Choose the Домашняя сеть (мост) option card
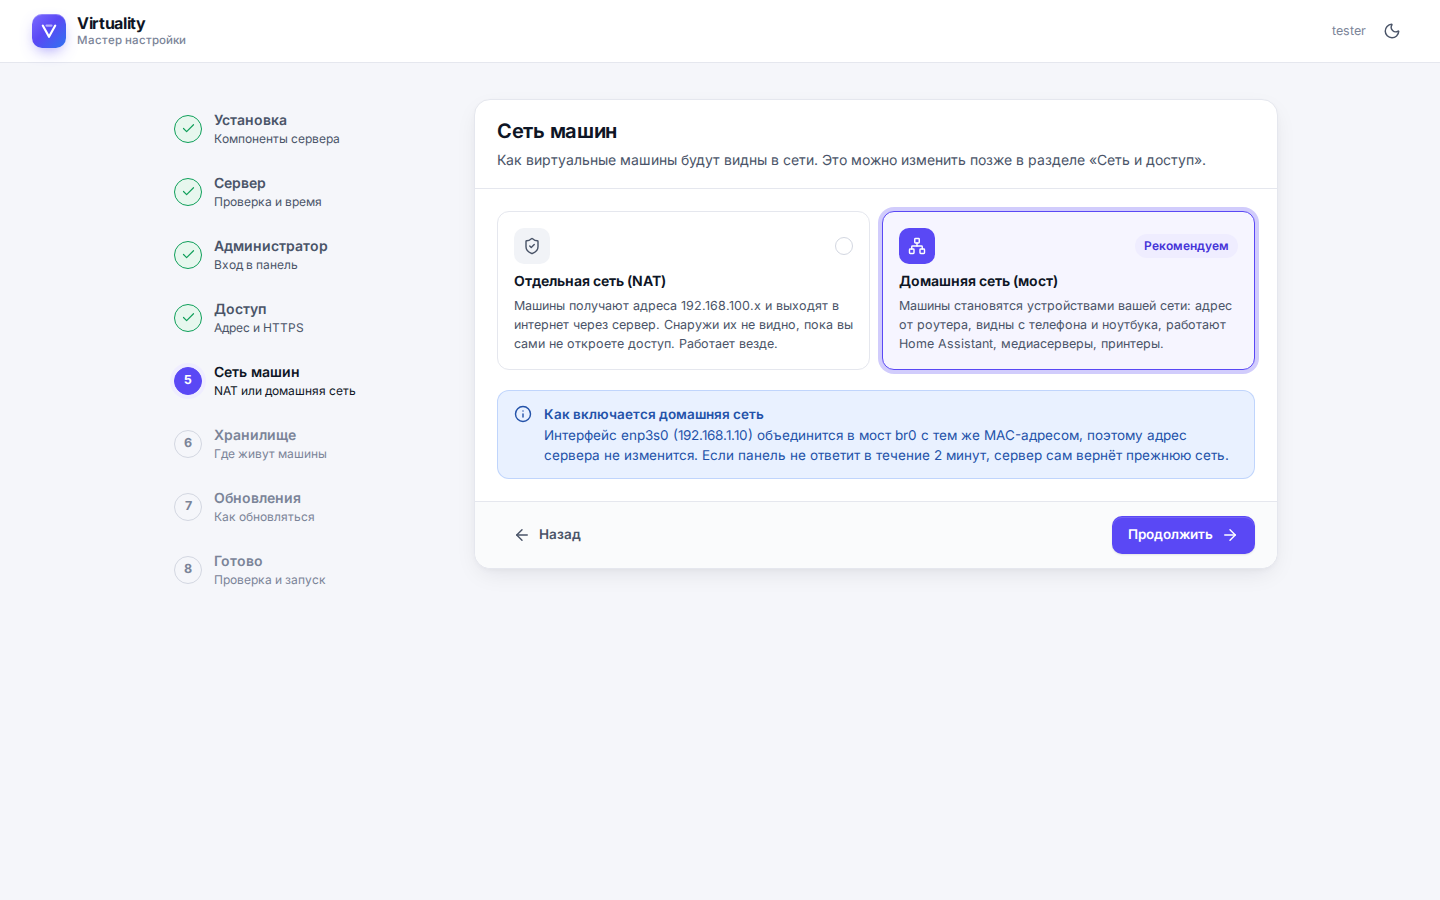The width and height of the screenshot is (1440, 900). [1068, 290]
